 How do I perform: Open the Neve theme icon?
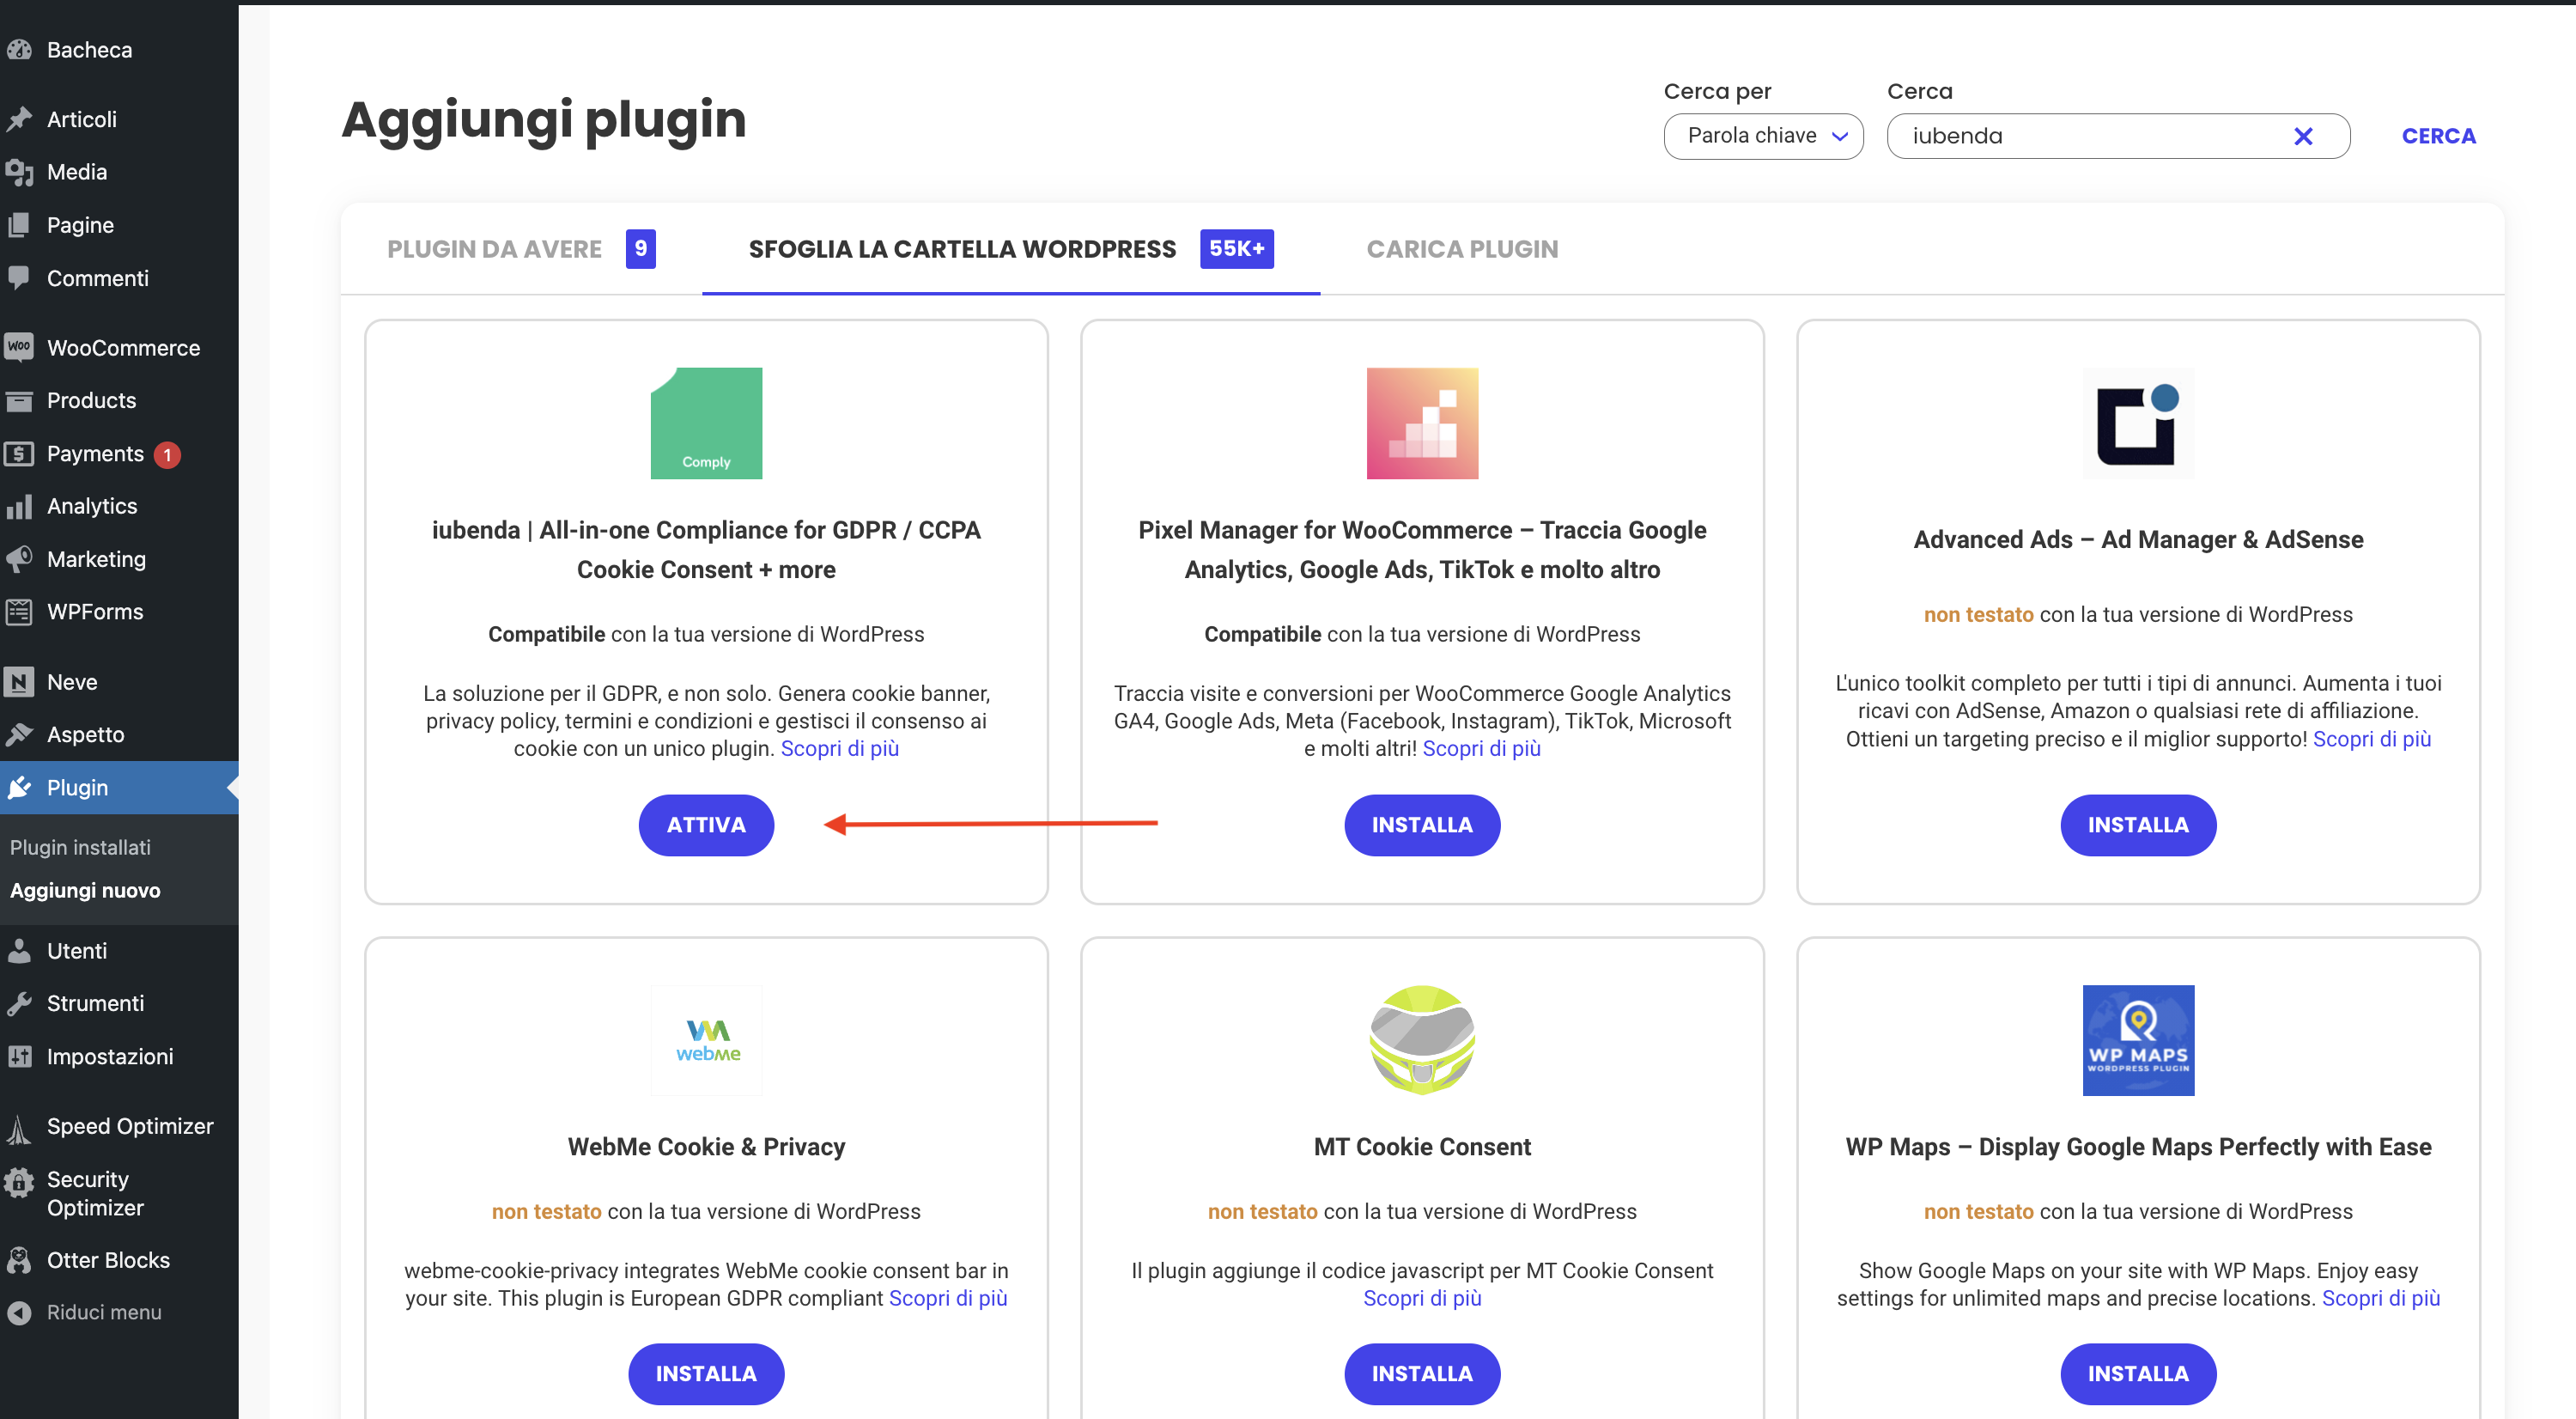(21, 681)
